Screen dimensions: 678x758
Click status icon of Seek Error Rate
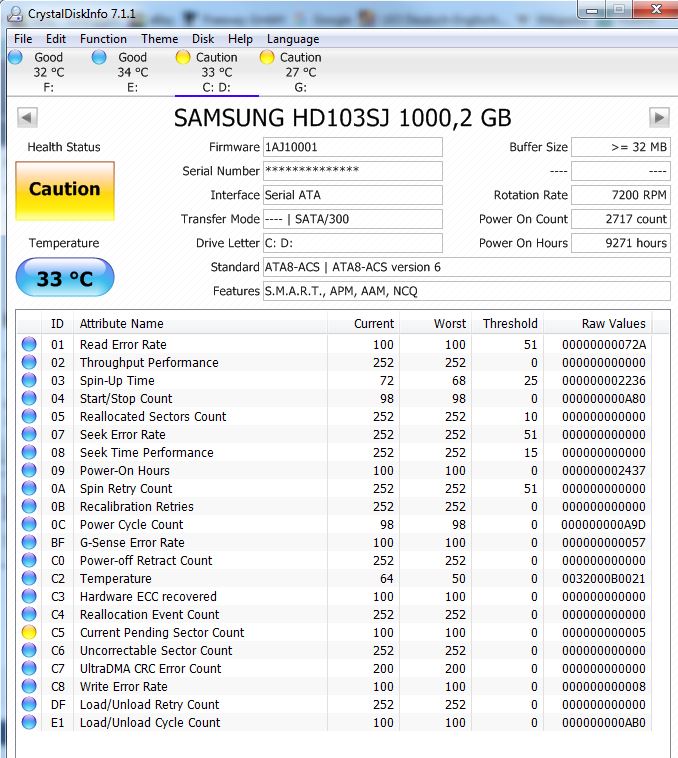pos(29,434)
